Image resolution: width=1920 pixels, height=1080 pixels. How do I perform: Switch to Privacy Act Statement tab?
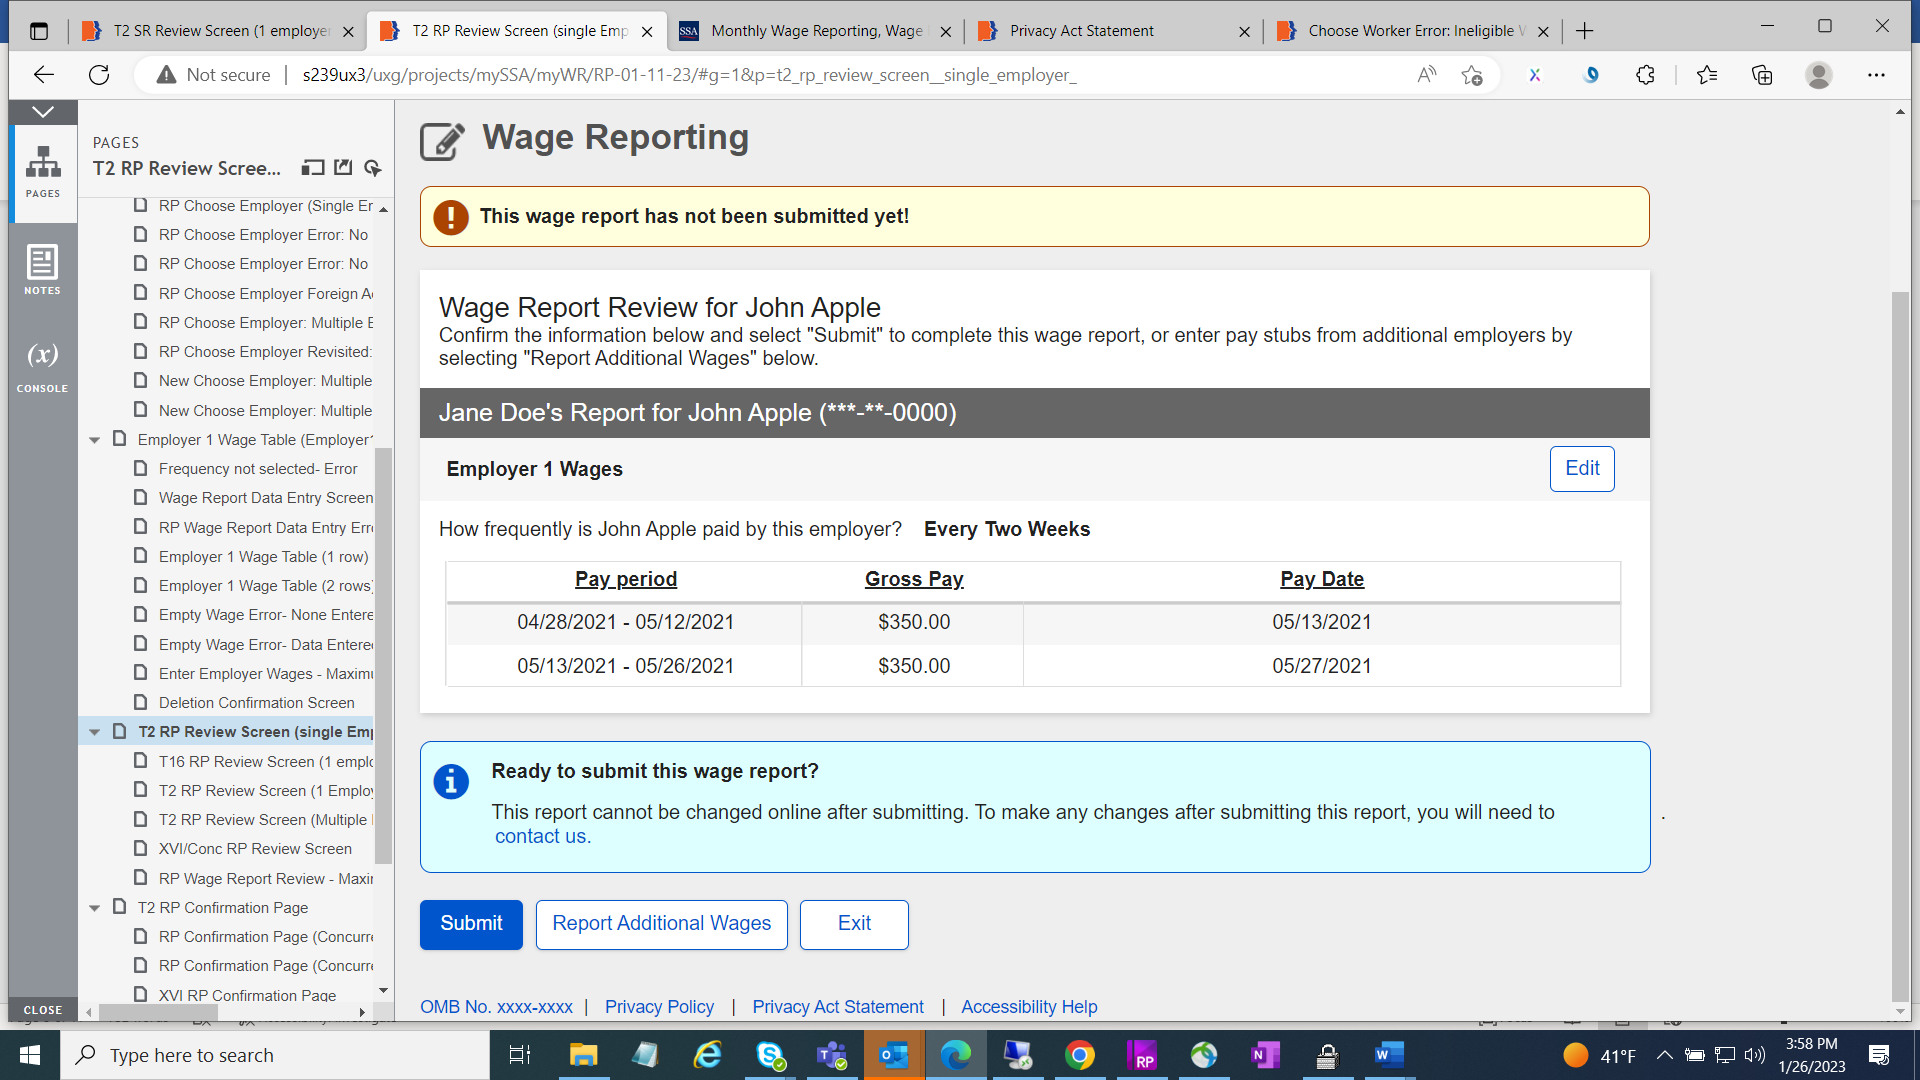(x=1081, y=31)
